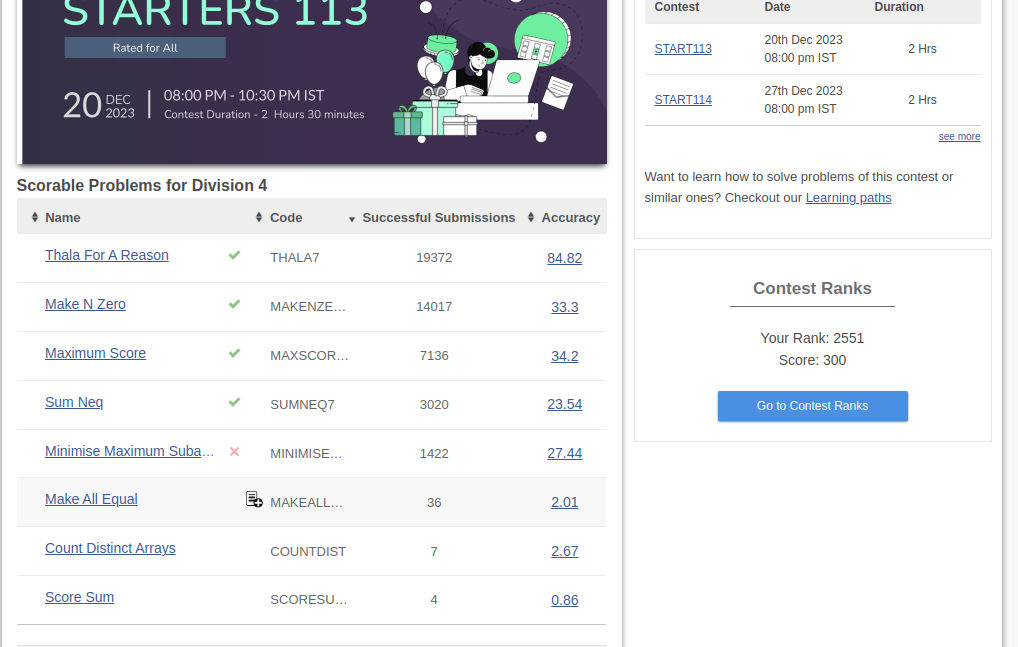This screenshot has height=647, width=1018.
Task: Open the Score Sum problem
Action: 79,597
